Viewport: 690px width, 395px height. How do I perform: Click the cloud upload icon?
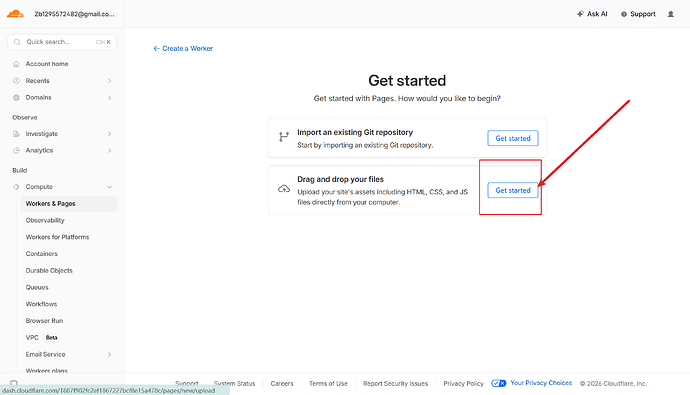[x=284, y=189]
